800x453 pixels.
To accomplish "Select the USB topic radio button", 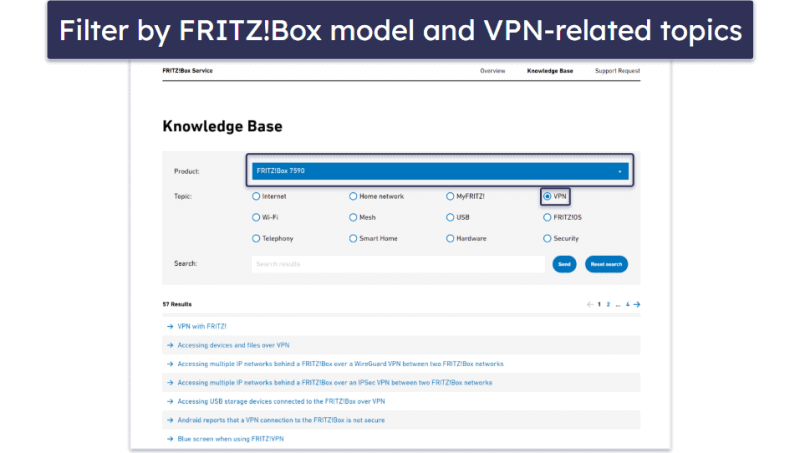I will (x=450, y=217).
